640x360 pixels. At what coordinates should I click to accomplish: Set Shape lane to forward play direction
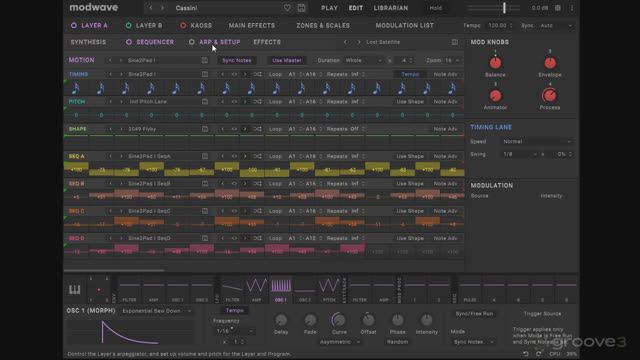coord(245,129)
